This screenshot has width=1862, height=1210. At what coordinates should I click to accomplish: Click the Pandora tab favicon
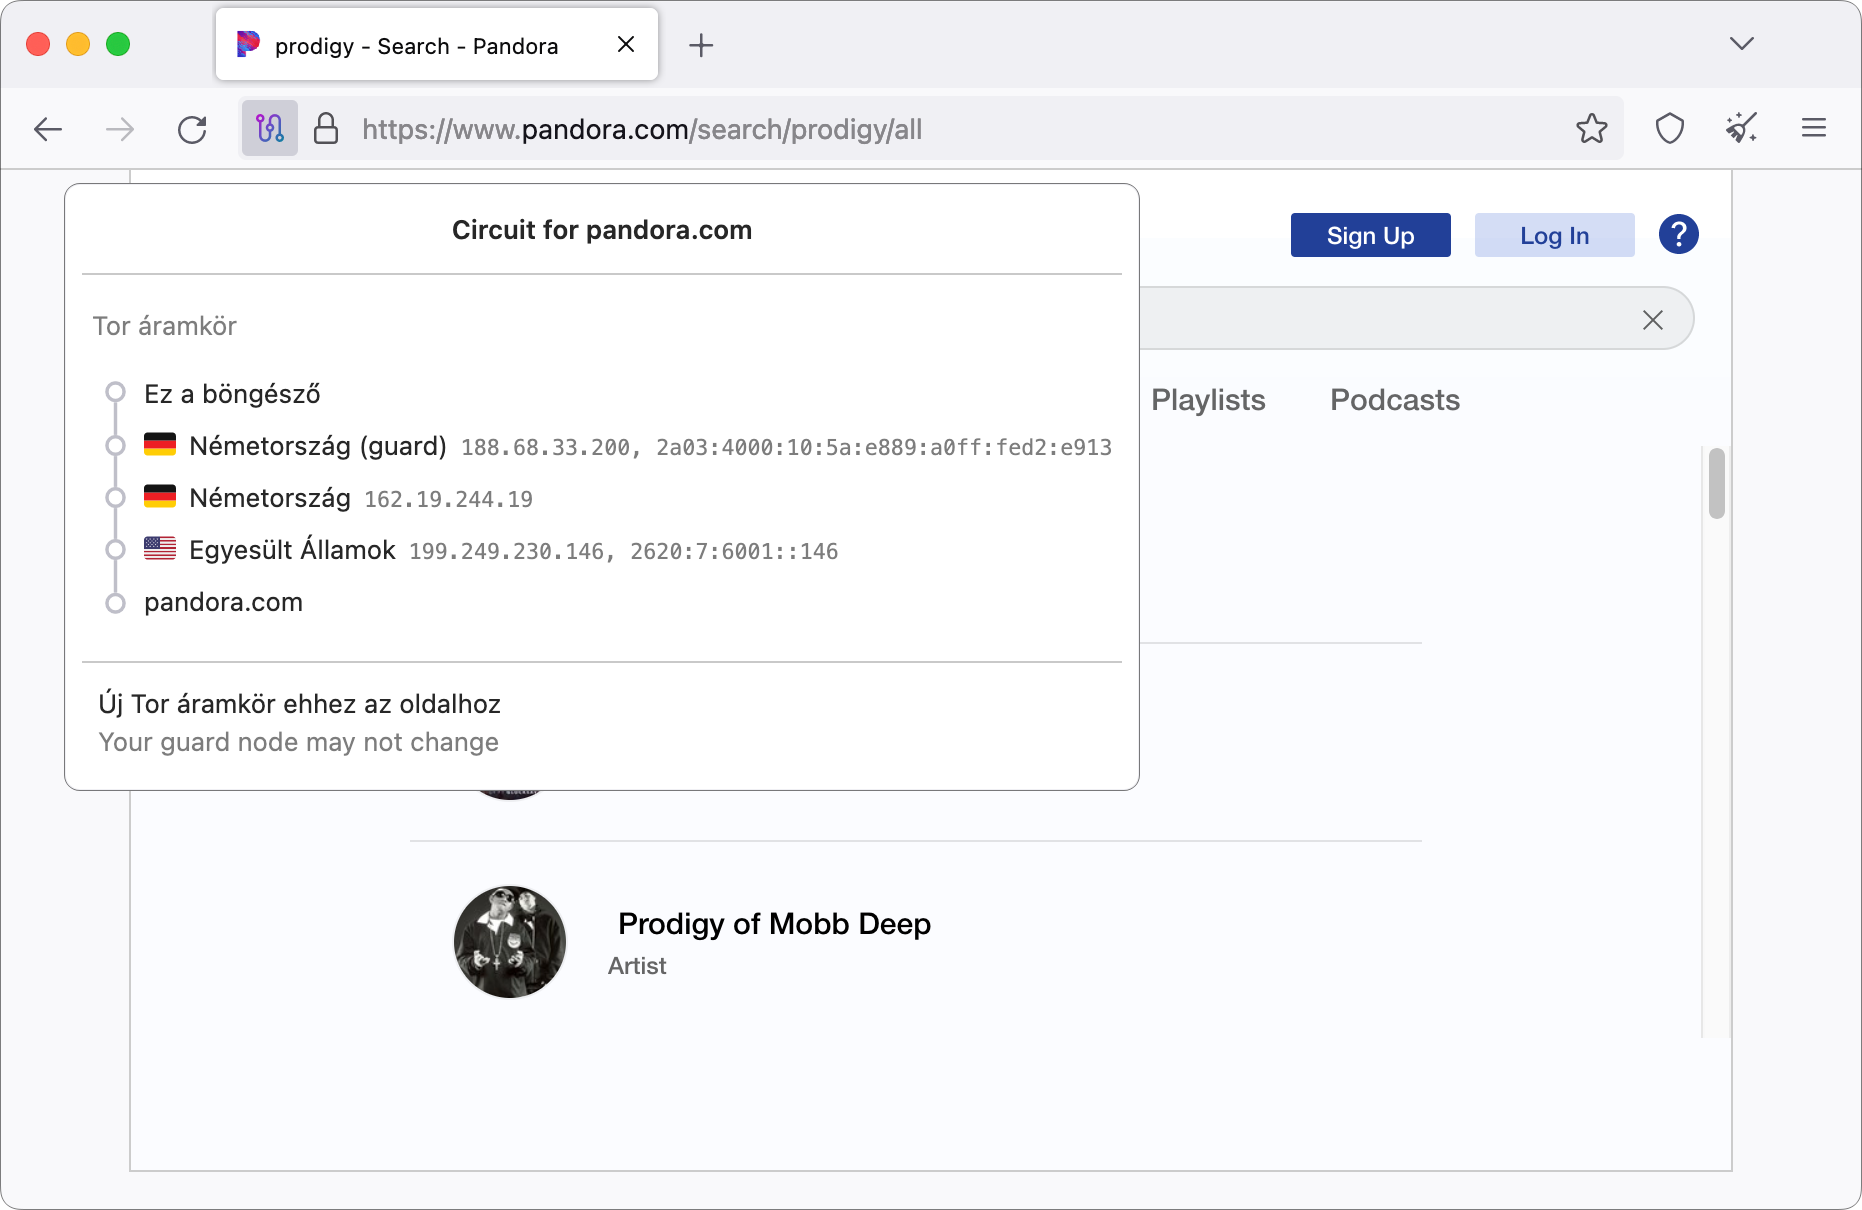pos(248,44)
